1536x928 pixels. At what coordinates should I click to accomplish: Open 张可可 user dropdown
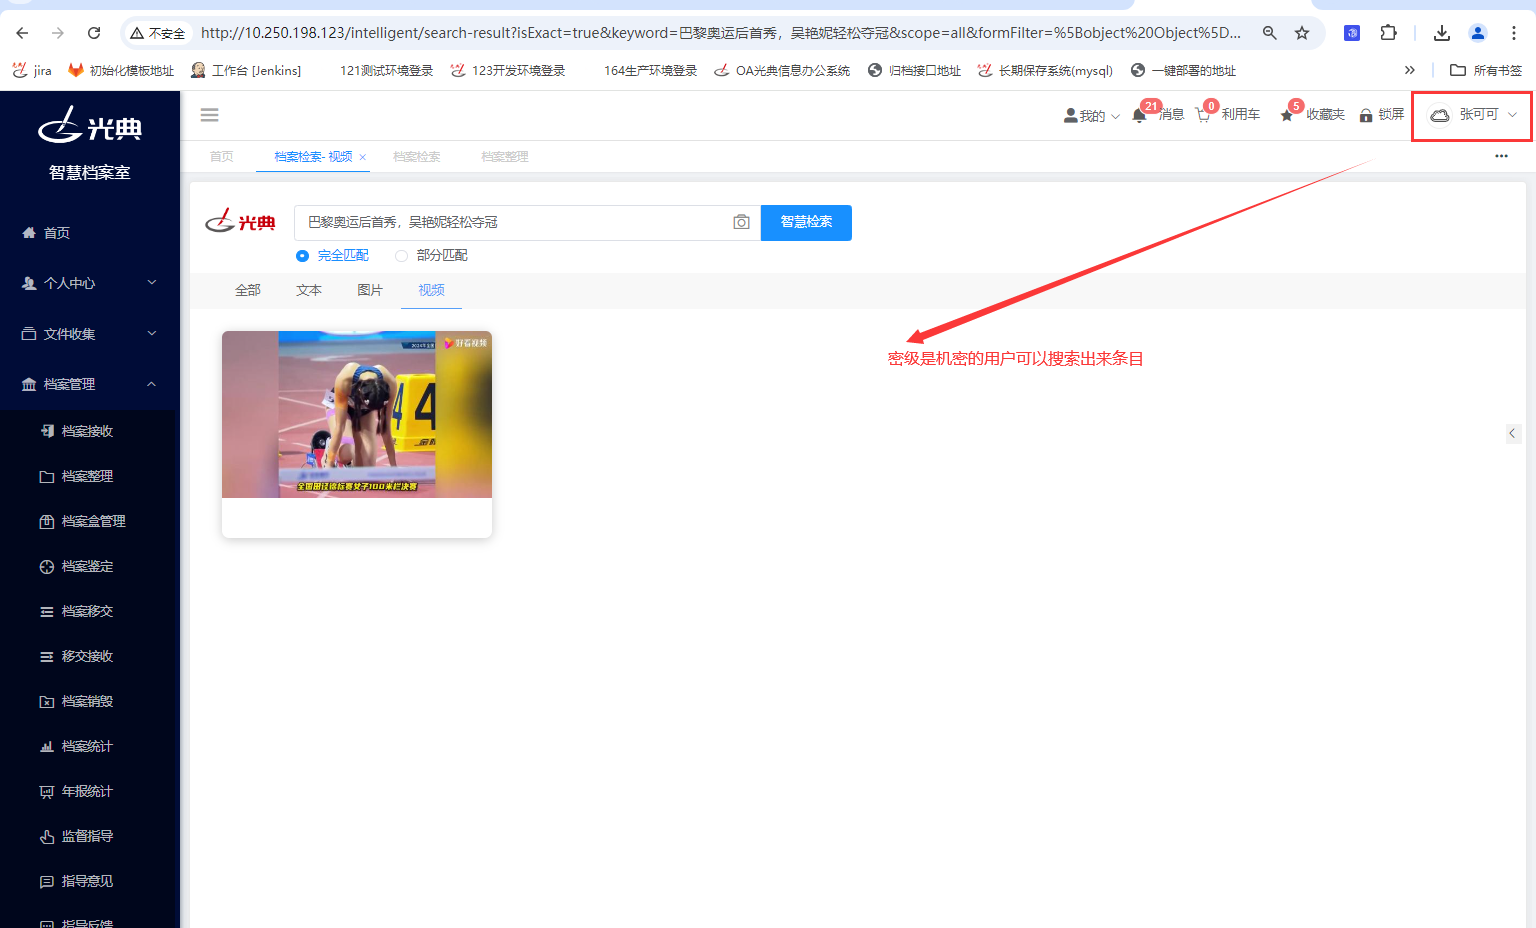point(1472,115)
